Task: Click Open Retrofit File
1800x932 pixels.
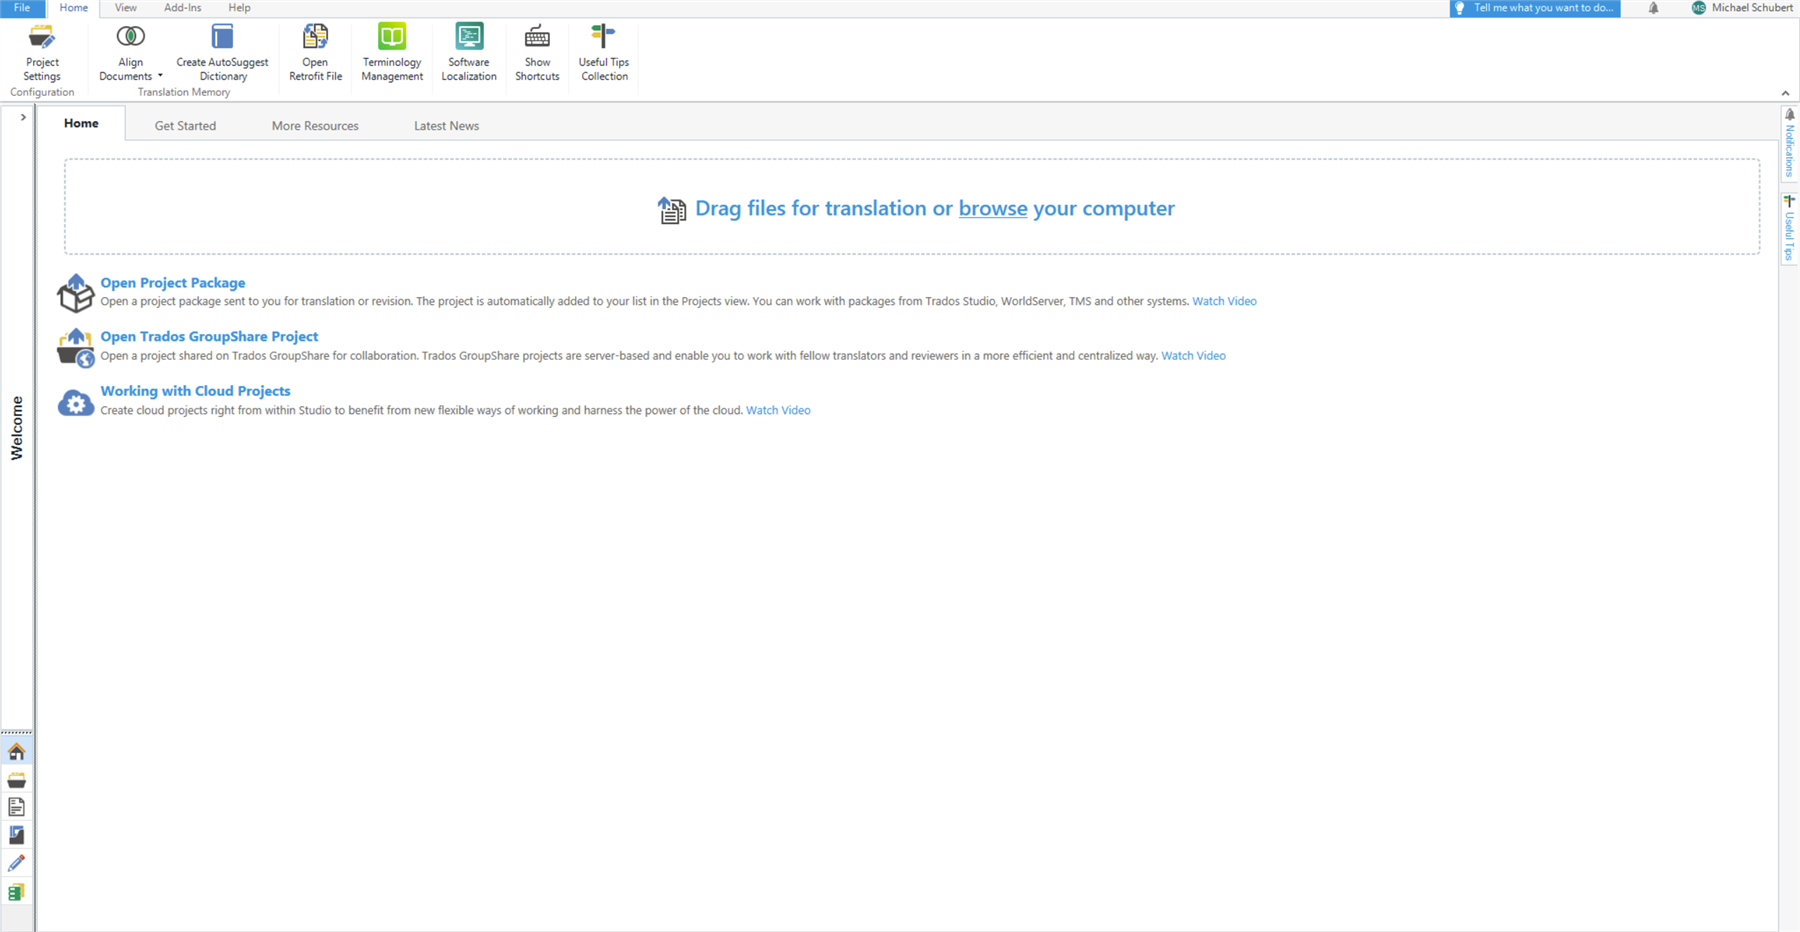Action: (x=315, y=53)
